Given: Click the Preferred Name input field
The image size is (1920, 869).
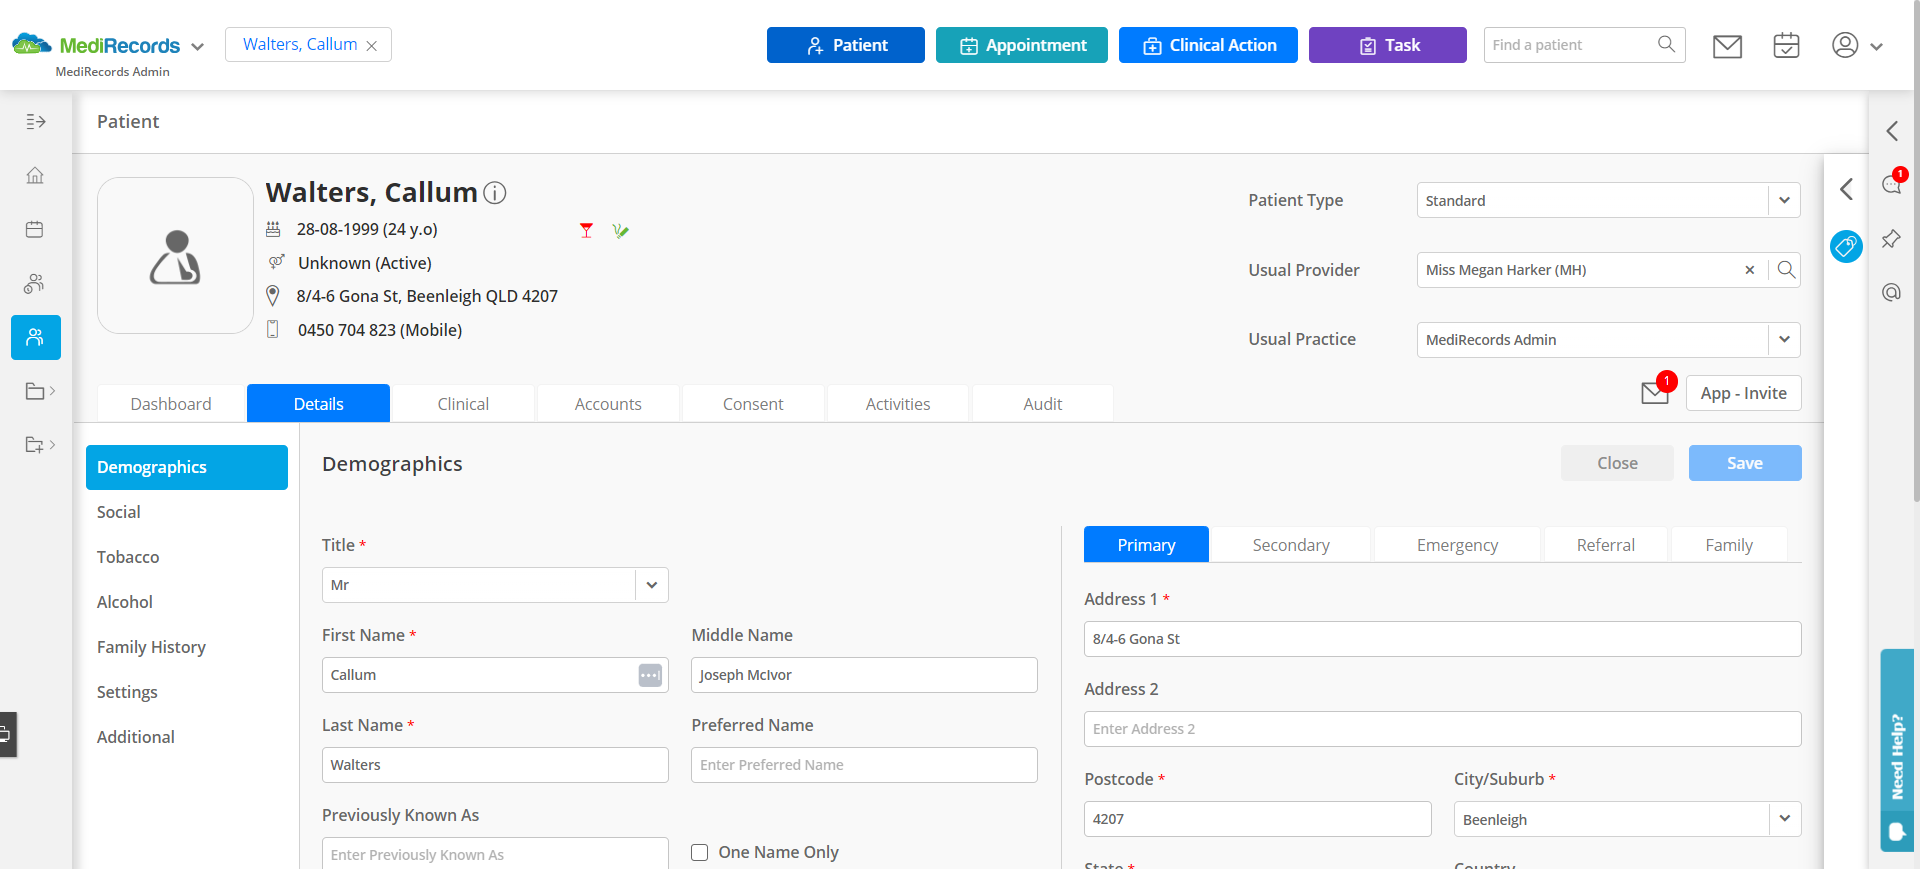Looking at the screenshot, I should tap(864, 765).
